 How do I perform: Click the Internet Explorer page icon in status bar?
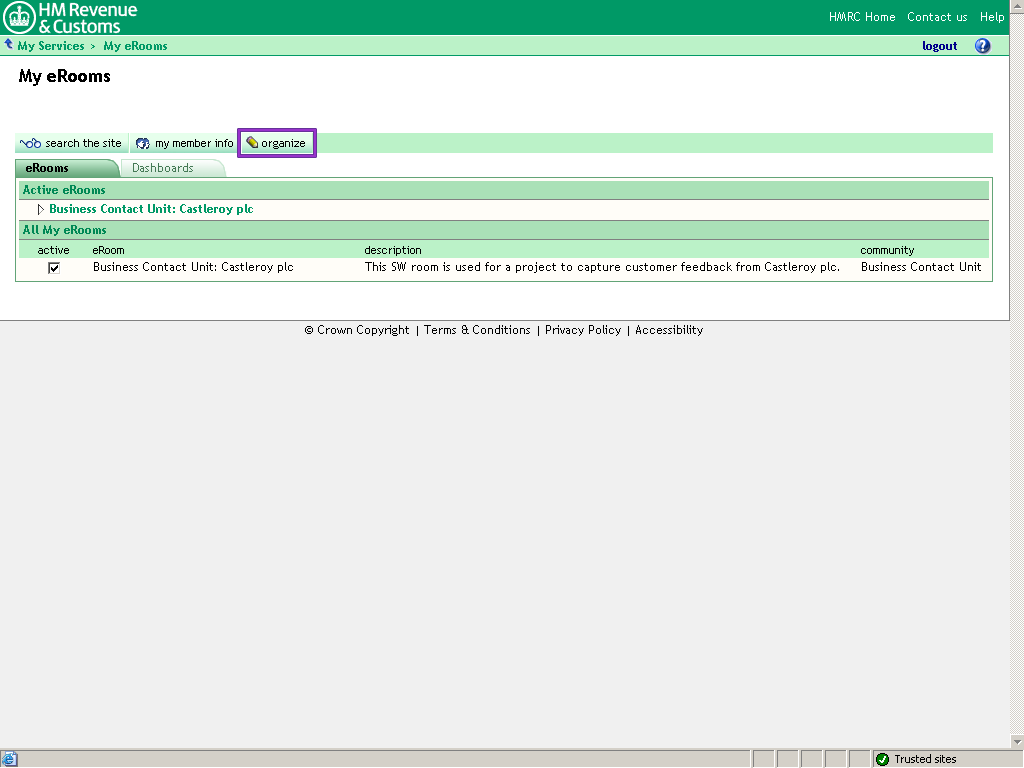10,759
